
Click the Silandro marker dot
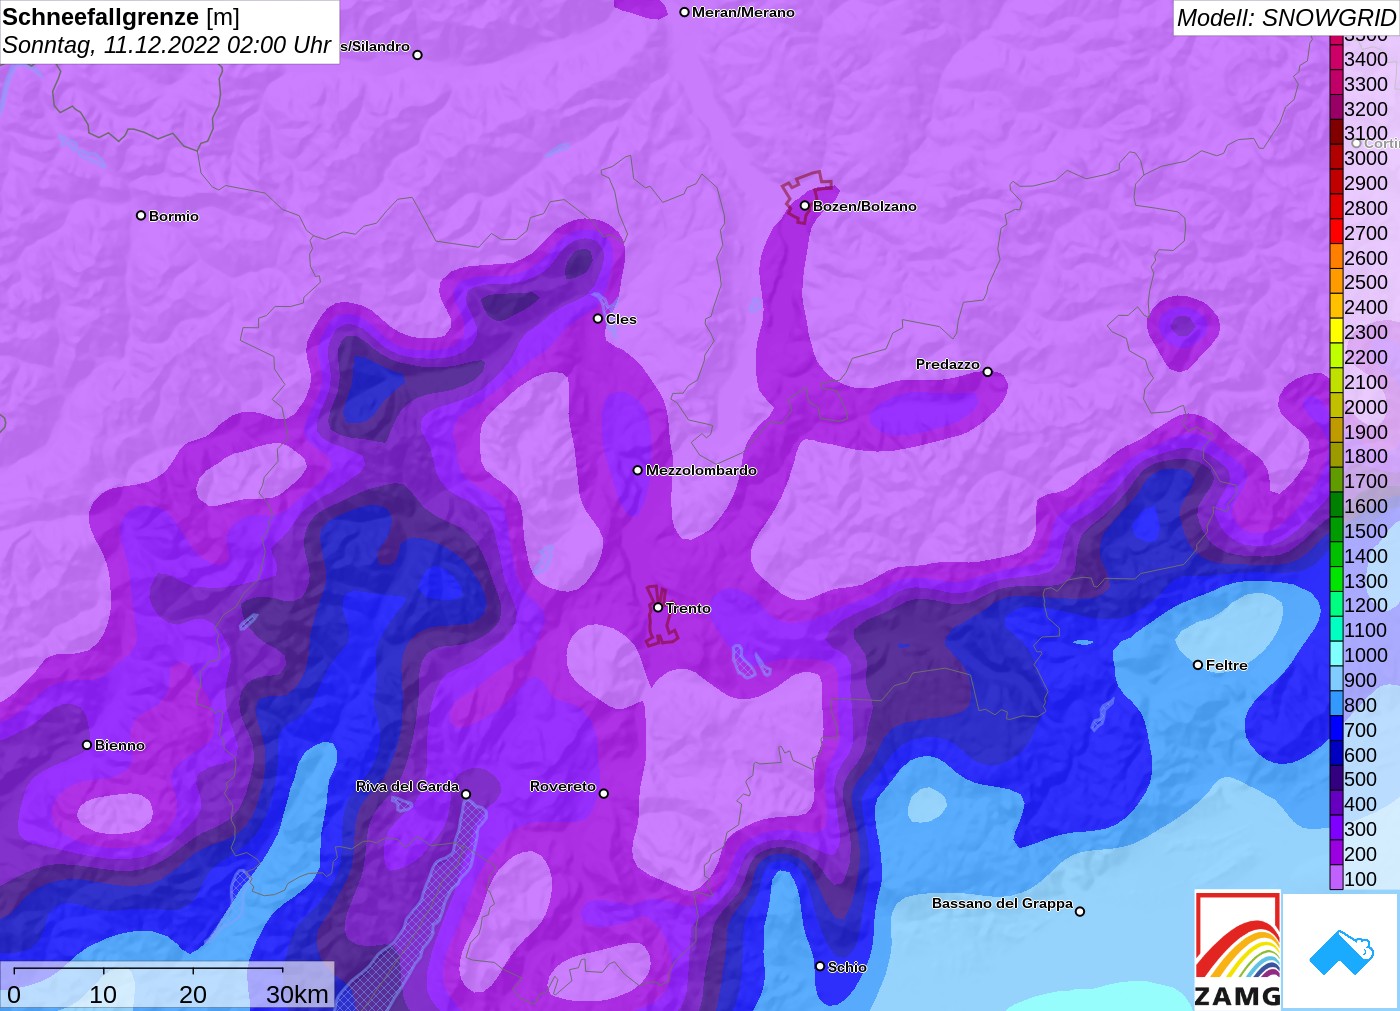pos(418,55)
